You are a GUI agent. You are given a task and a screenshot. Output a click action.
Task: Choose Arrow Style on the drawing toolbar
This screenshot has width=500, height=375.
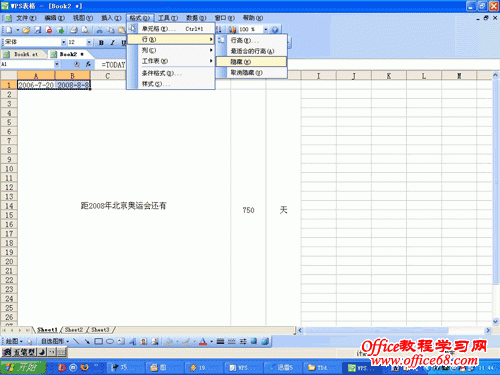click(x=243, y=341)
